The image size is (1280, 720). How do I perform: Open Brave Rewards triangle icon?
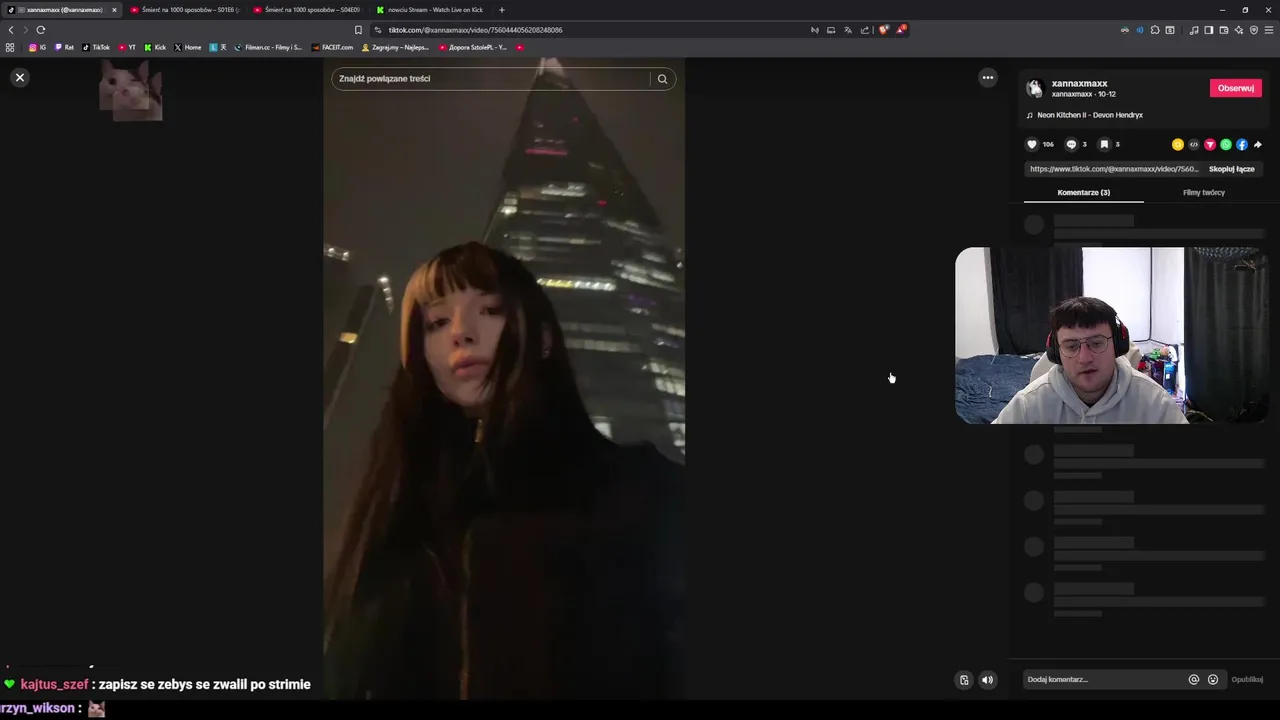point(901,30)
